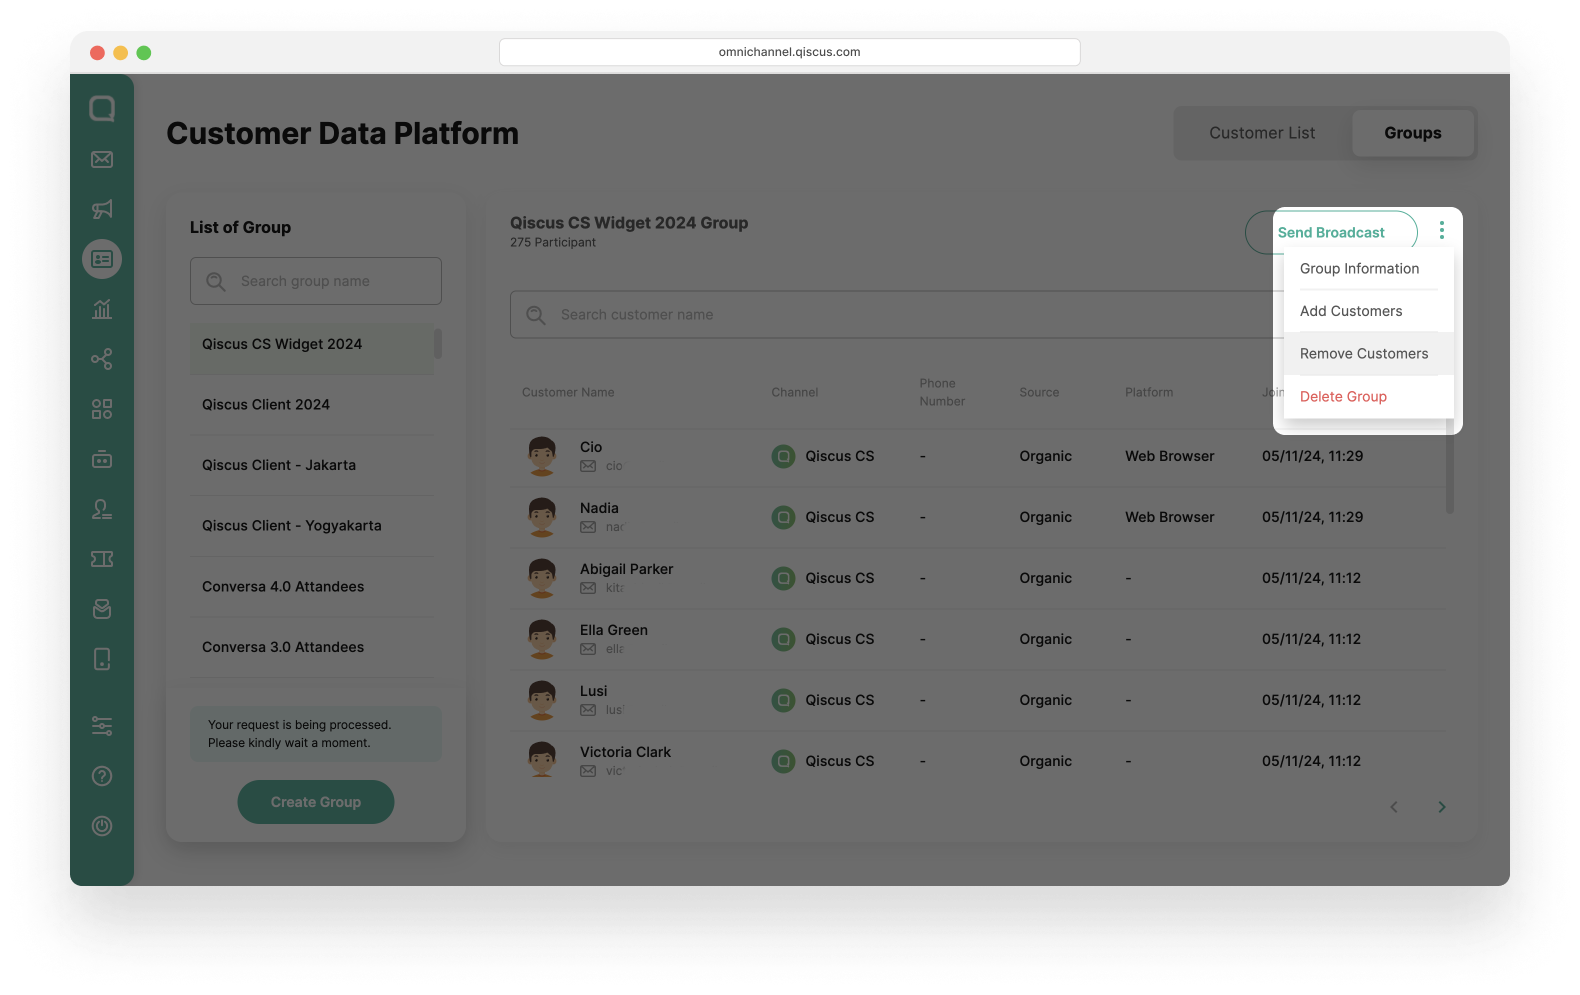Open the Agent person icon in the sidebar
Image resolution: width=1580 pixels, height=995 pixels.
(x=102, y=509)
